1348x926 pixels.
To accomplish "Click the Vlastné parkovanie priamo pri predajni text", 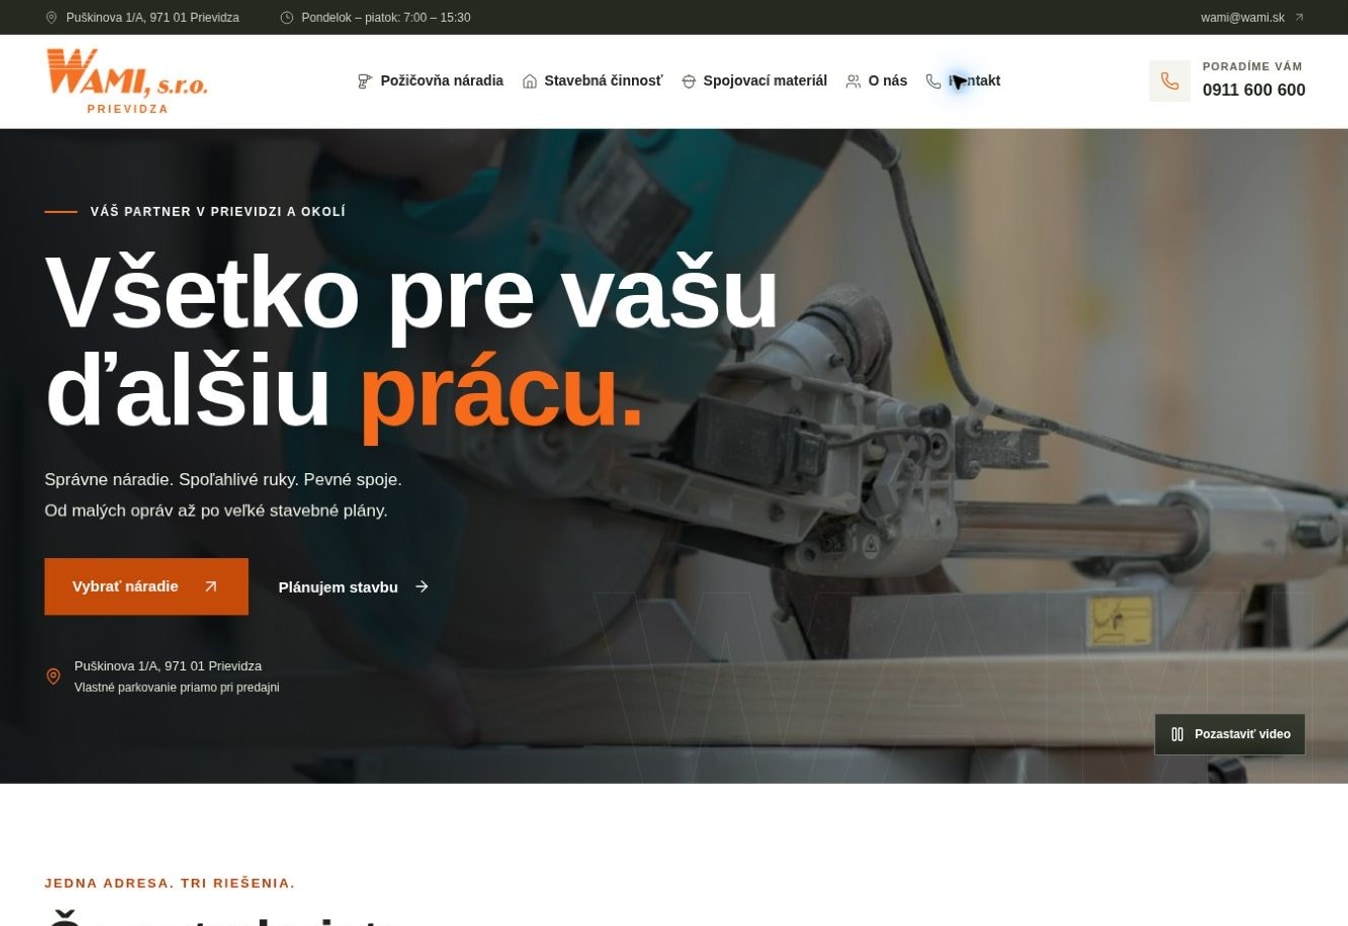I will pos(177,688).
